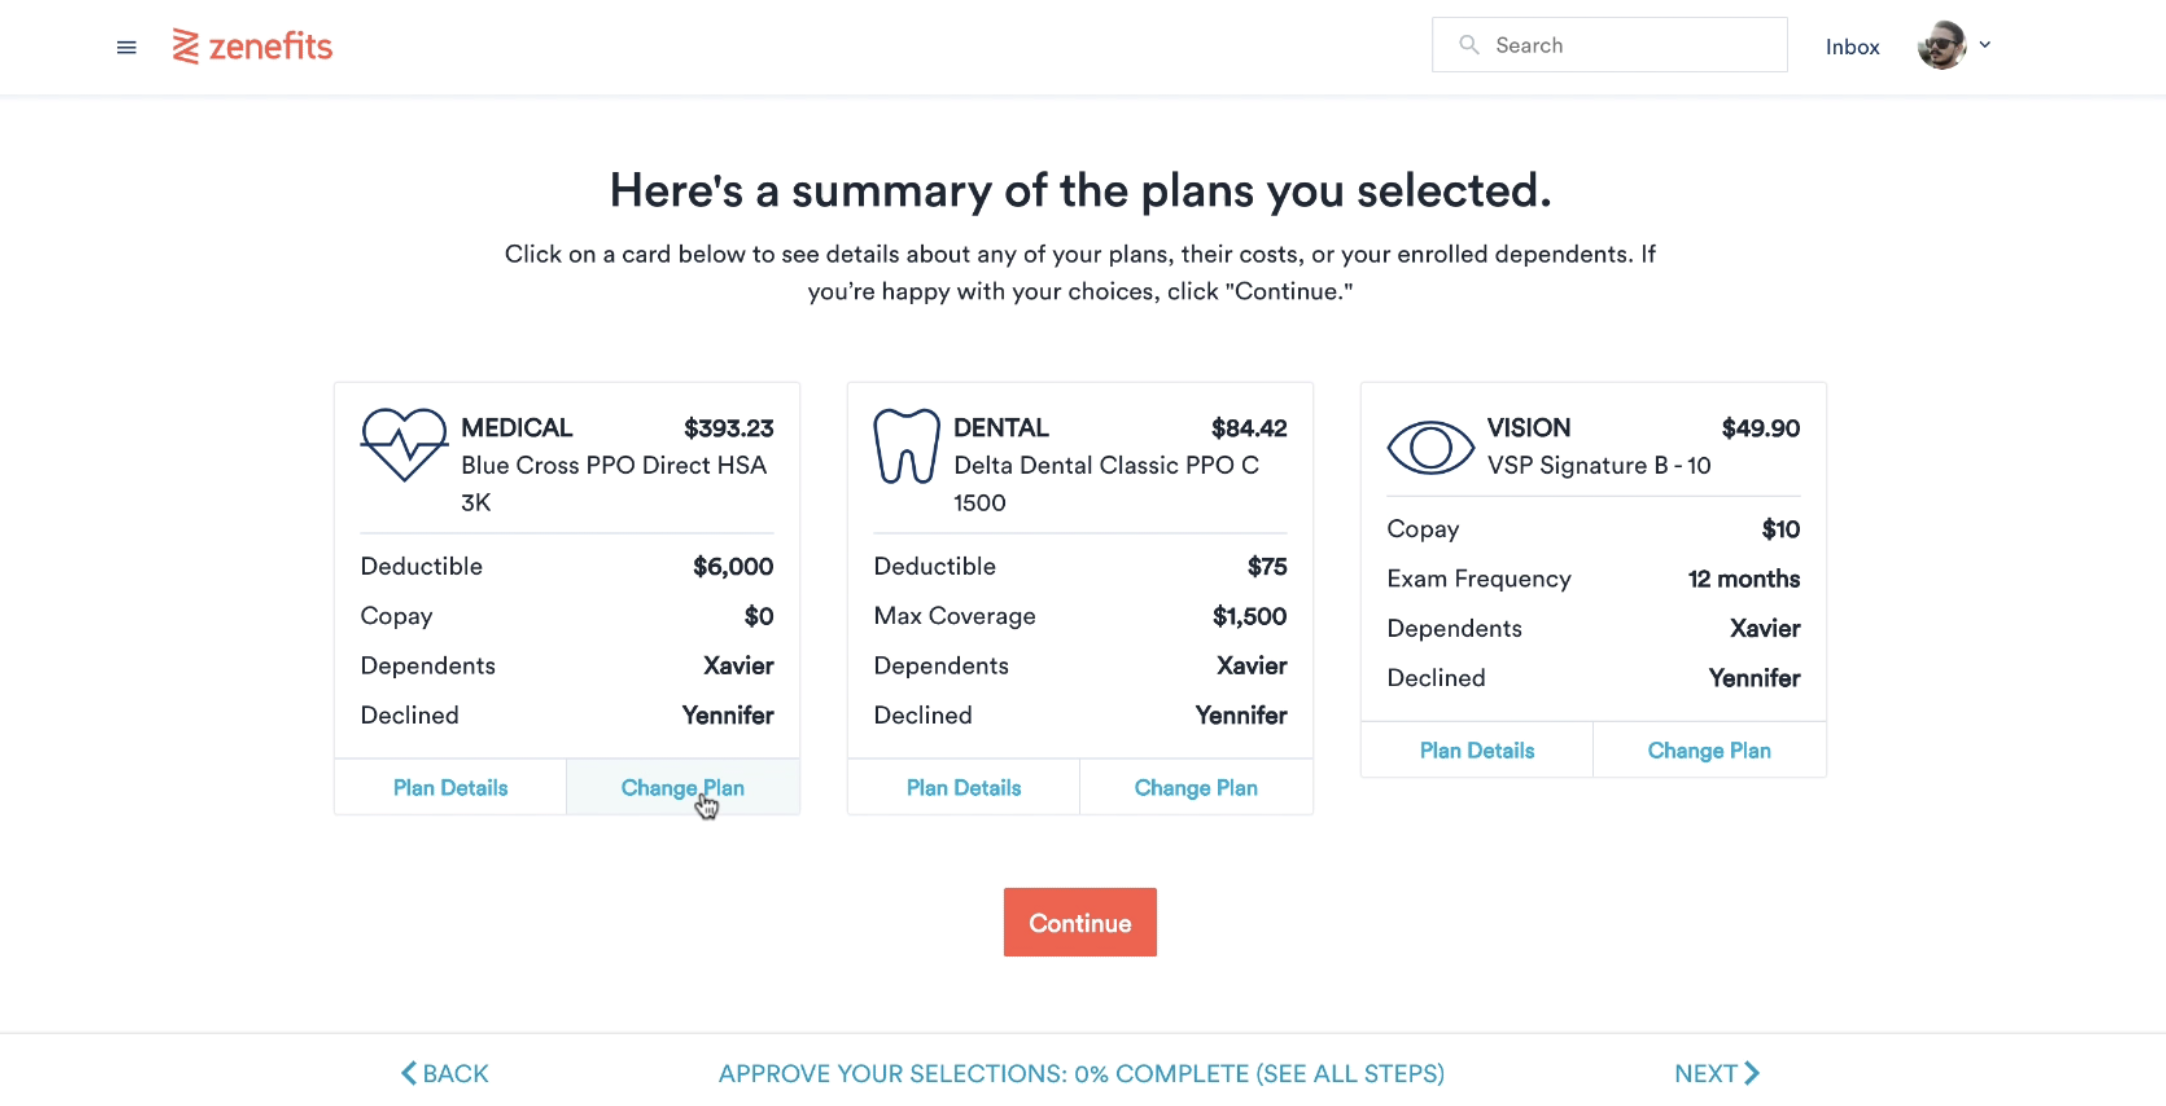Image resolution: width=2166 pixels, height=1106 pixels.
Task: Click the Dental tooth icon
Action: coord(906,446)
